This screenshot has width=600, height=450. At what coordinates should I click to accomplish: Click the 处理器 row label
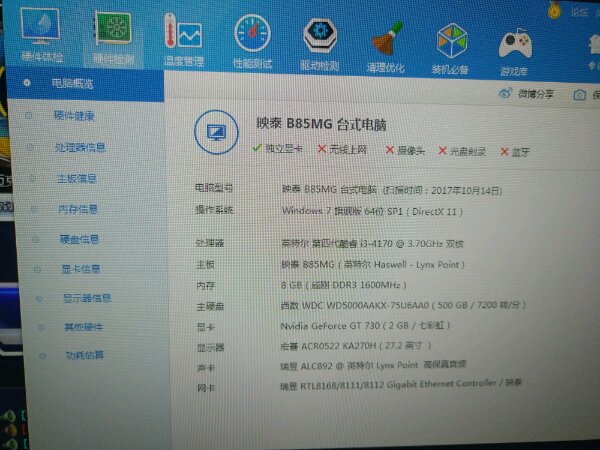[x=210, y=243]
